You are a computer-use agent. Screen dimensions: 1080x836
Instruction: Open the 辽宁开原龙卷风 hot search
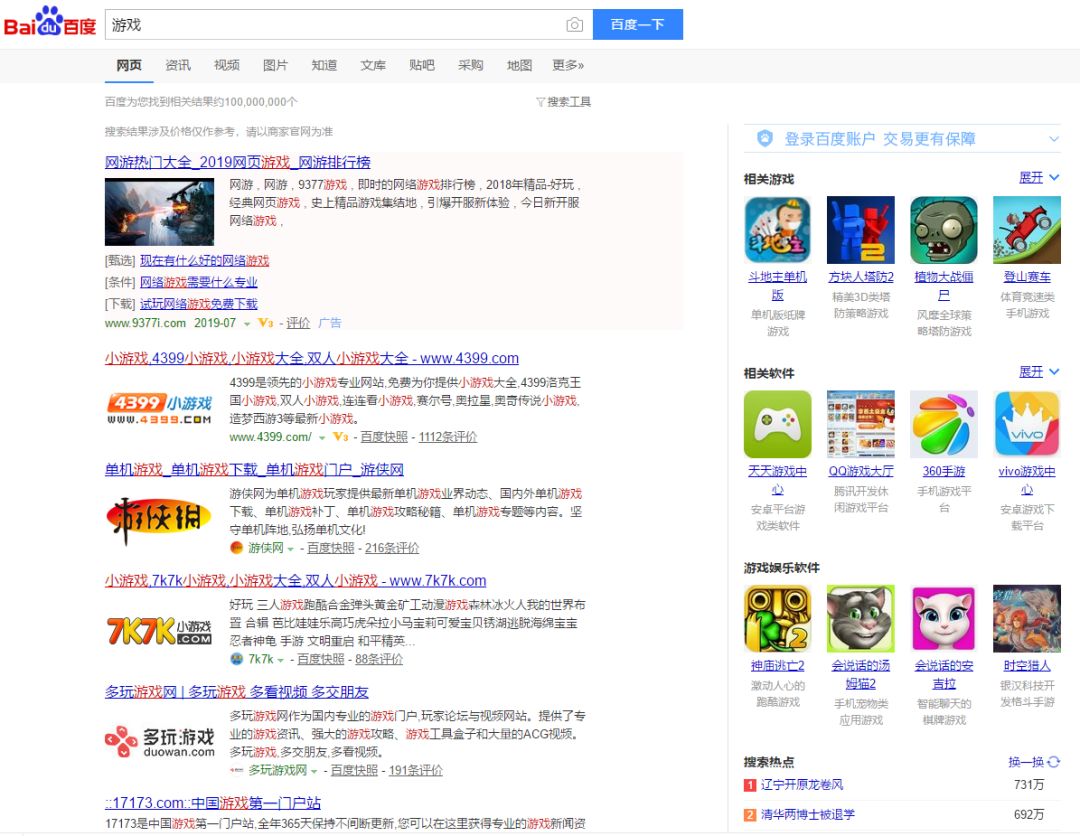[802, 784]
